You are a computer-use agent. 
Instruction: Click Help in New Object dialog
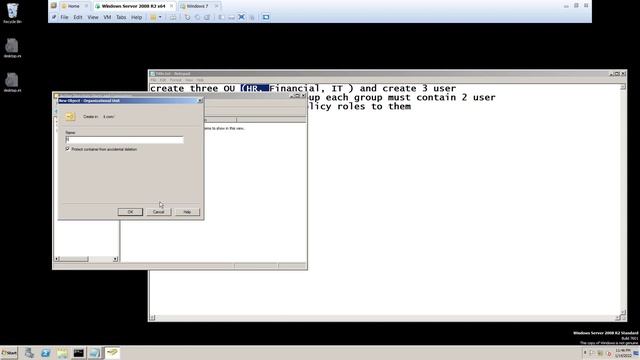pos(187,212)
